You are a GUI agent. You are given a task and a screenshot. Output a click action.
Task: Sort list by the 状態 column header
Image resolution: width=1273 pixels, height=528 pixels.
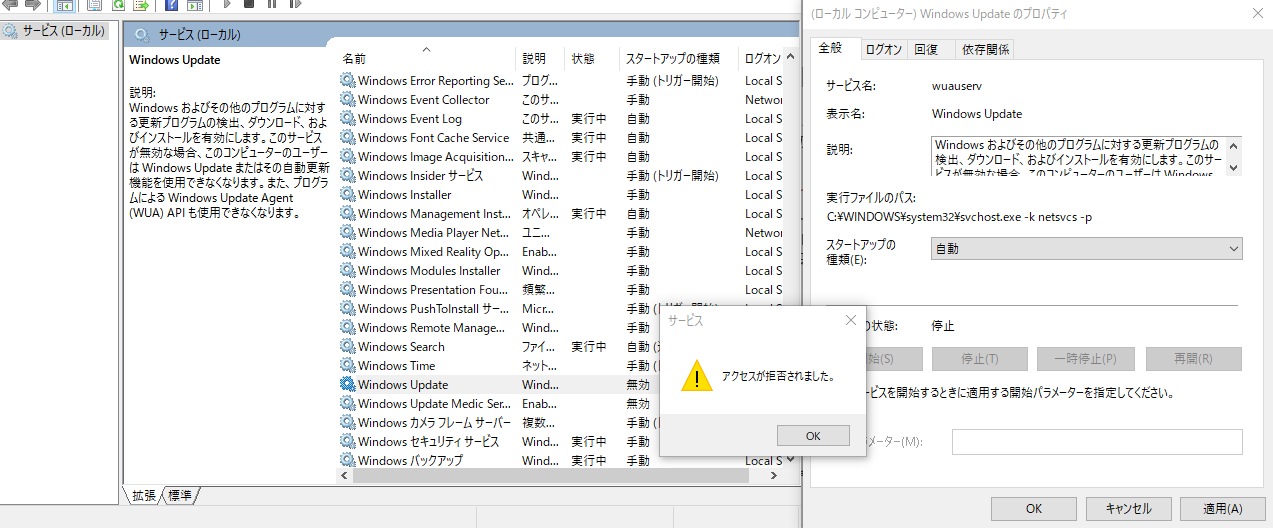(592, 59)
